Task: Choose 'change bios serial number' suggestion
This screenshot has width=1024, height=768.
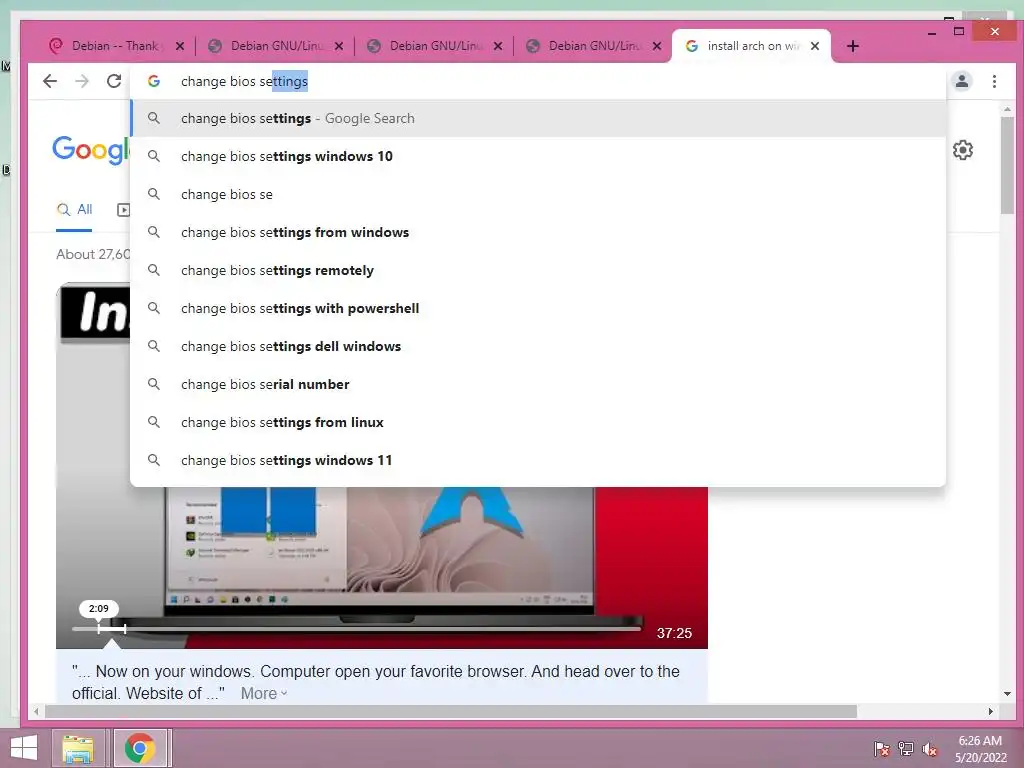Action: coord(538,384)
